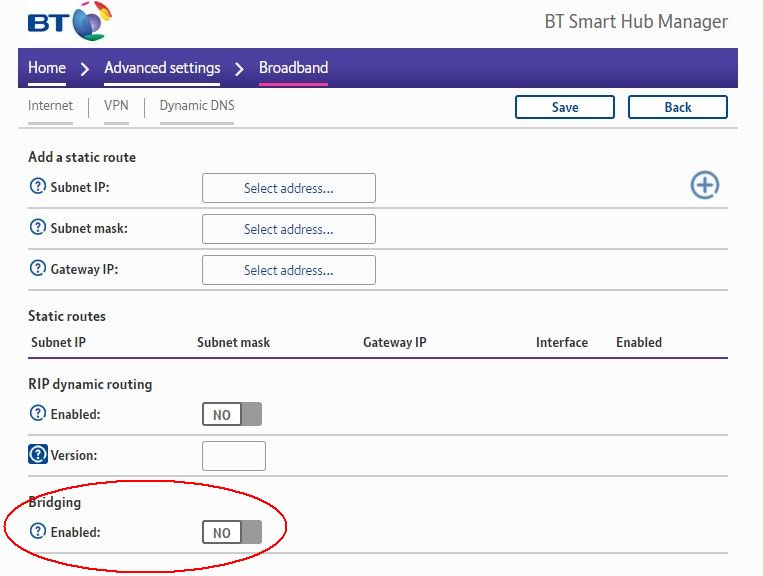The height and width of the screenshot is (576, 763).
Task: Click the plus icon to add static route
Action: point(705,185)
